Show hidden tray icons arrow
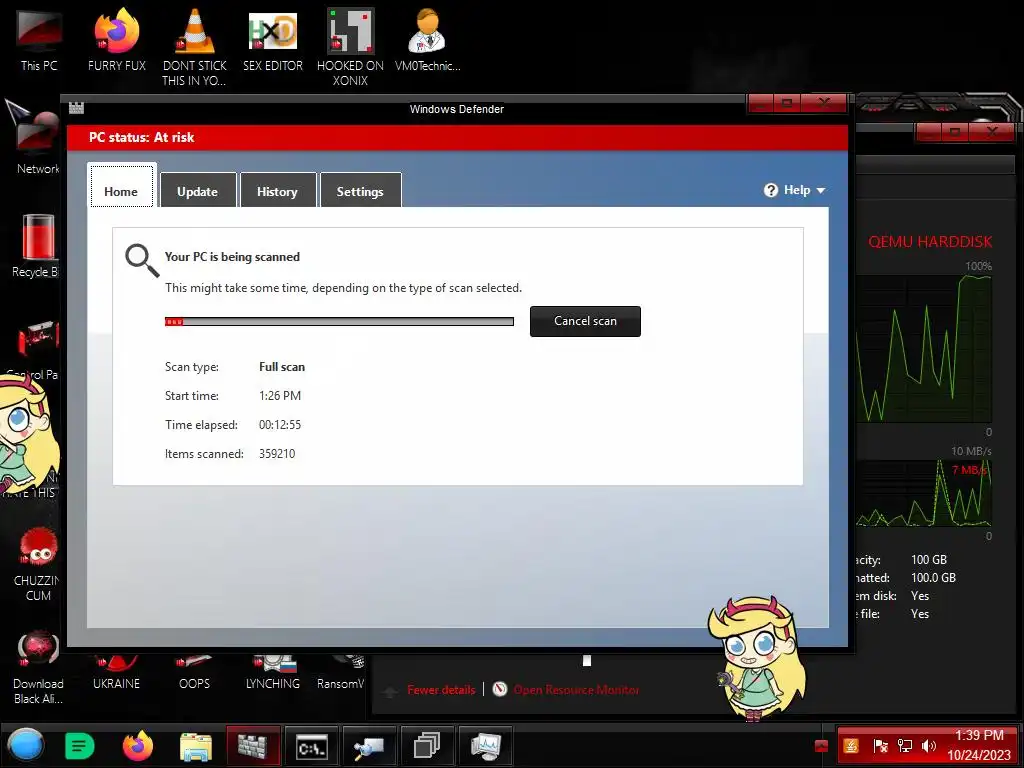This screenshot has width=1024, height=768. pyautogui.click(x=822, y=746)
